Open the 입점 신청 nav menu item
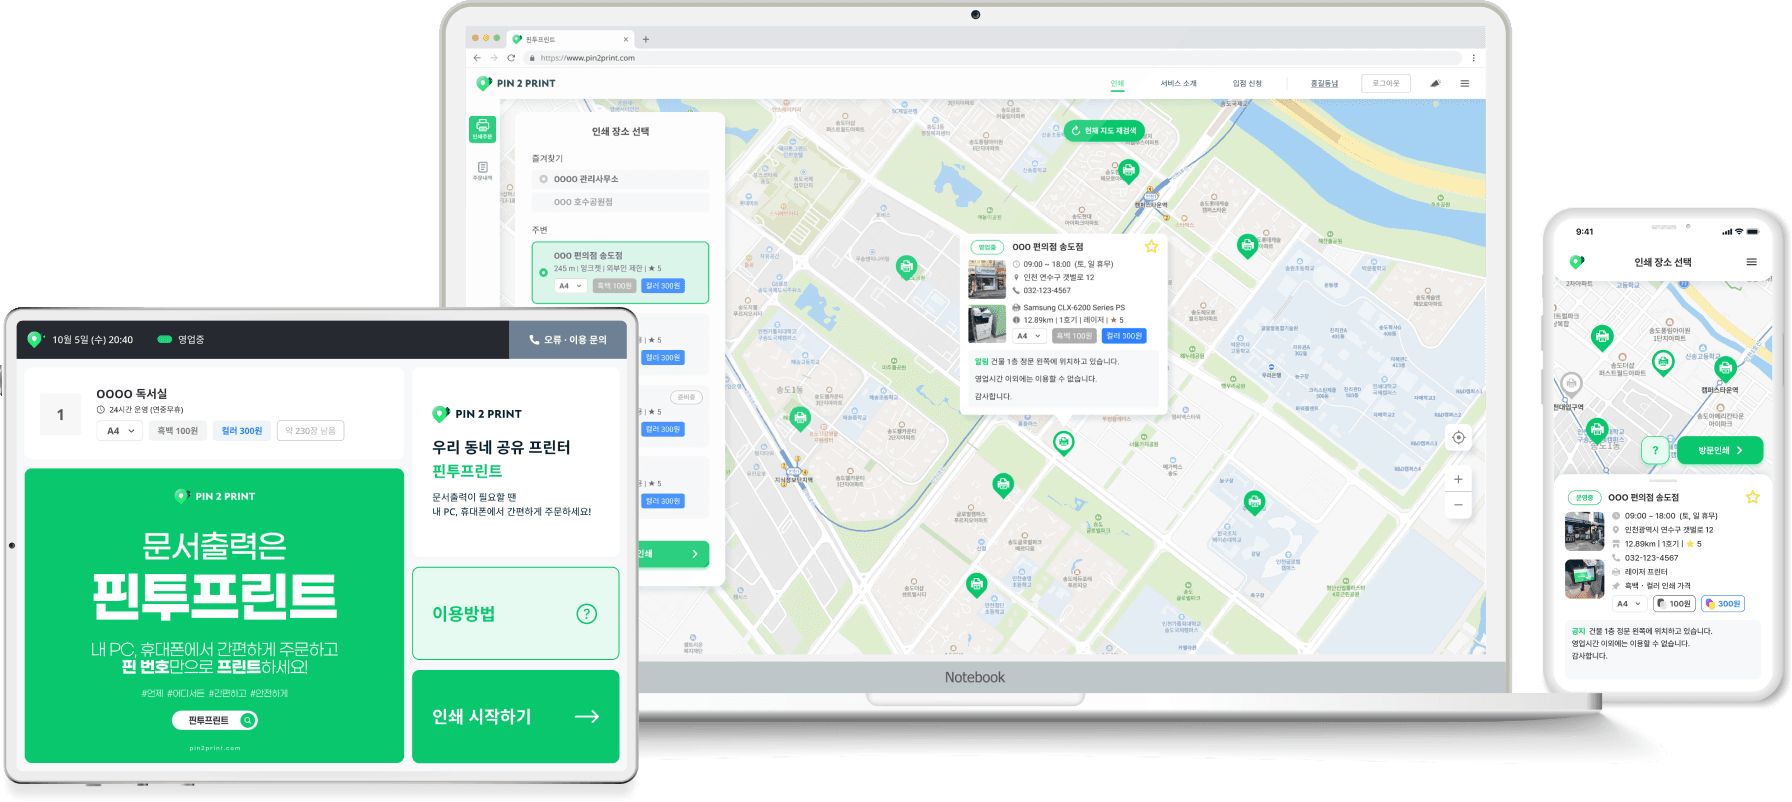Viewport: 1792px width, 802px height. pyautogui.click(x=1247, y=84)
